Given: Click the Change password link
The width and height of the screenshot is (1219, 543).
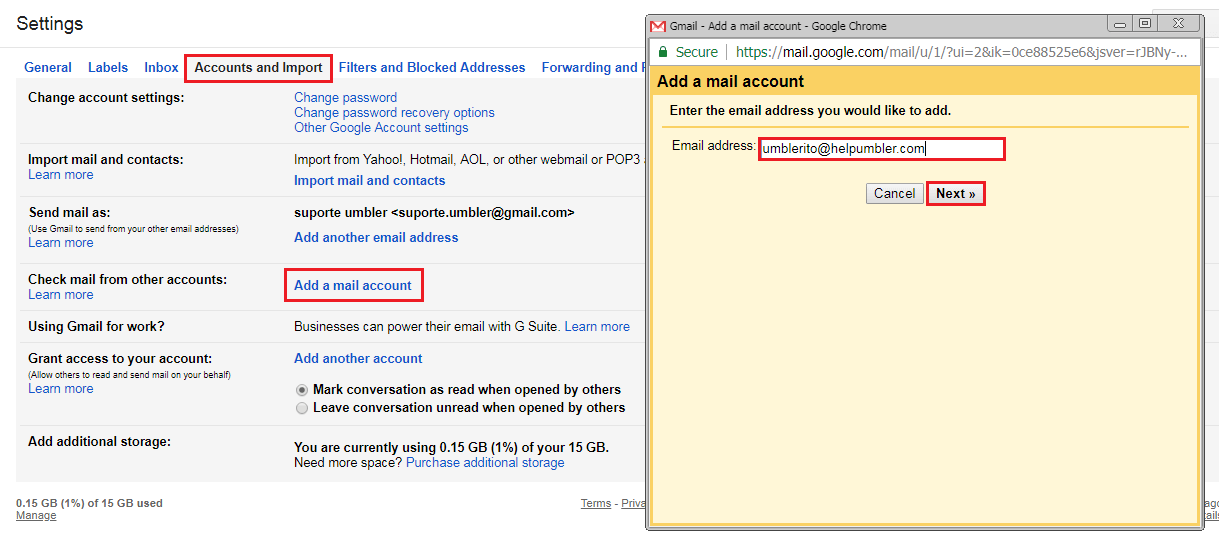Looking at the screenshot, I should click(345, 97).
